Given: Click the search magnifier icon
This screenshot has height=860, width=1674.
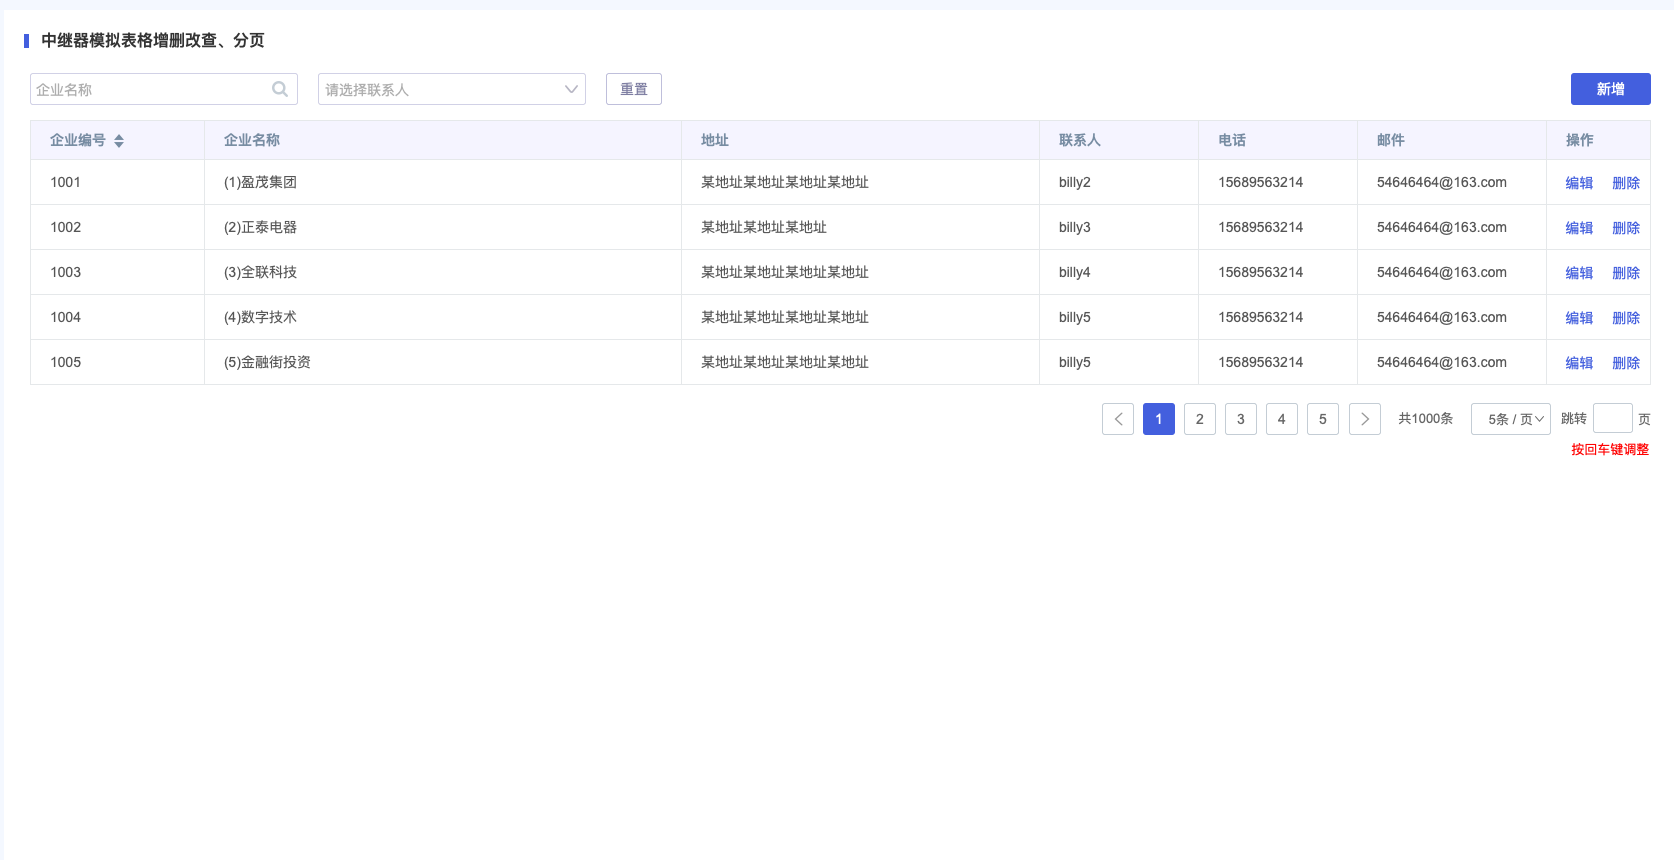Looking at the screenshot, I should pyautogui.click(x=280, y=89).
